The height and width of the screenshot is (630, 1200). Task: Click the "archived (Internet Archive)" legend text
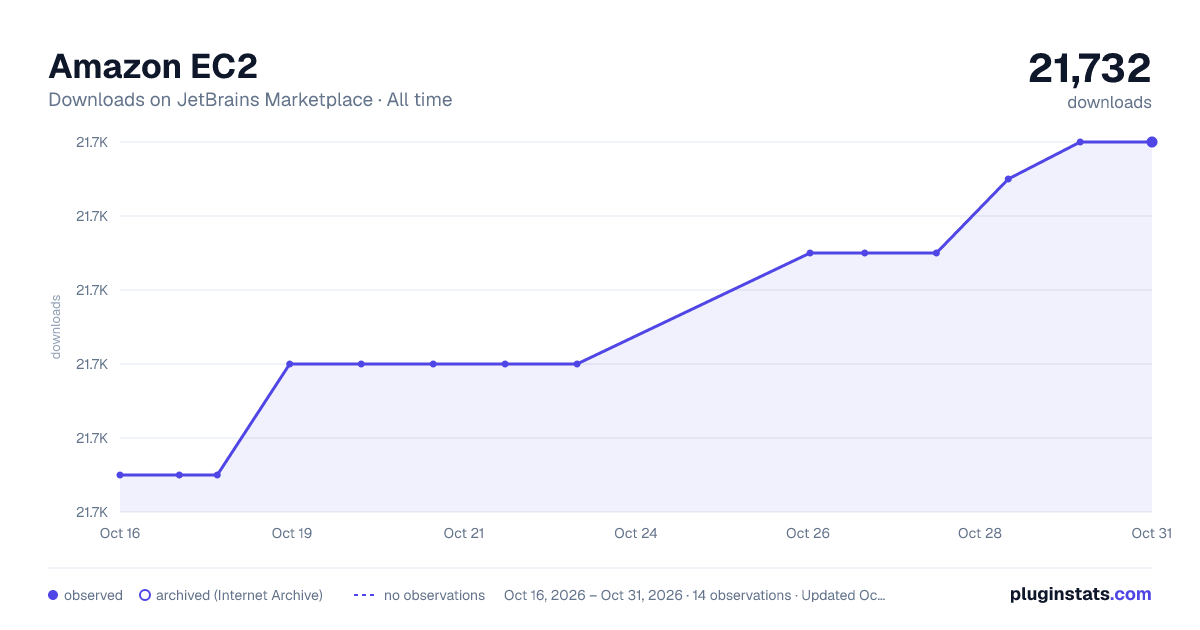point(239,595)
